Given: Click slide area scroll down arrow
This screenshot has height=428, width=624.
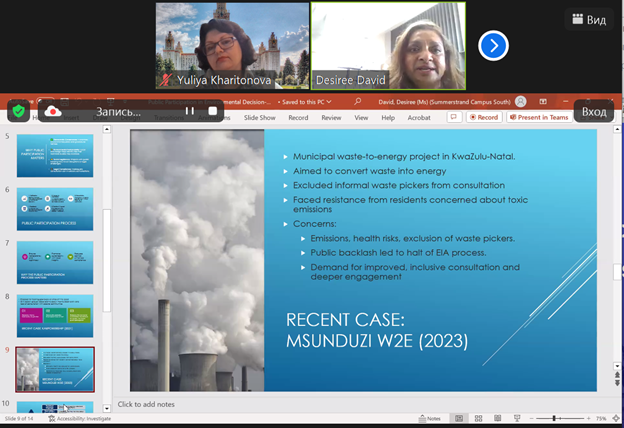Looking at the screenshot, I should tap(617, 366).
